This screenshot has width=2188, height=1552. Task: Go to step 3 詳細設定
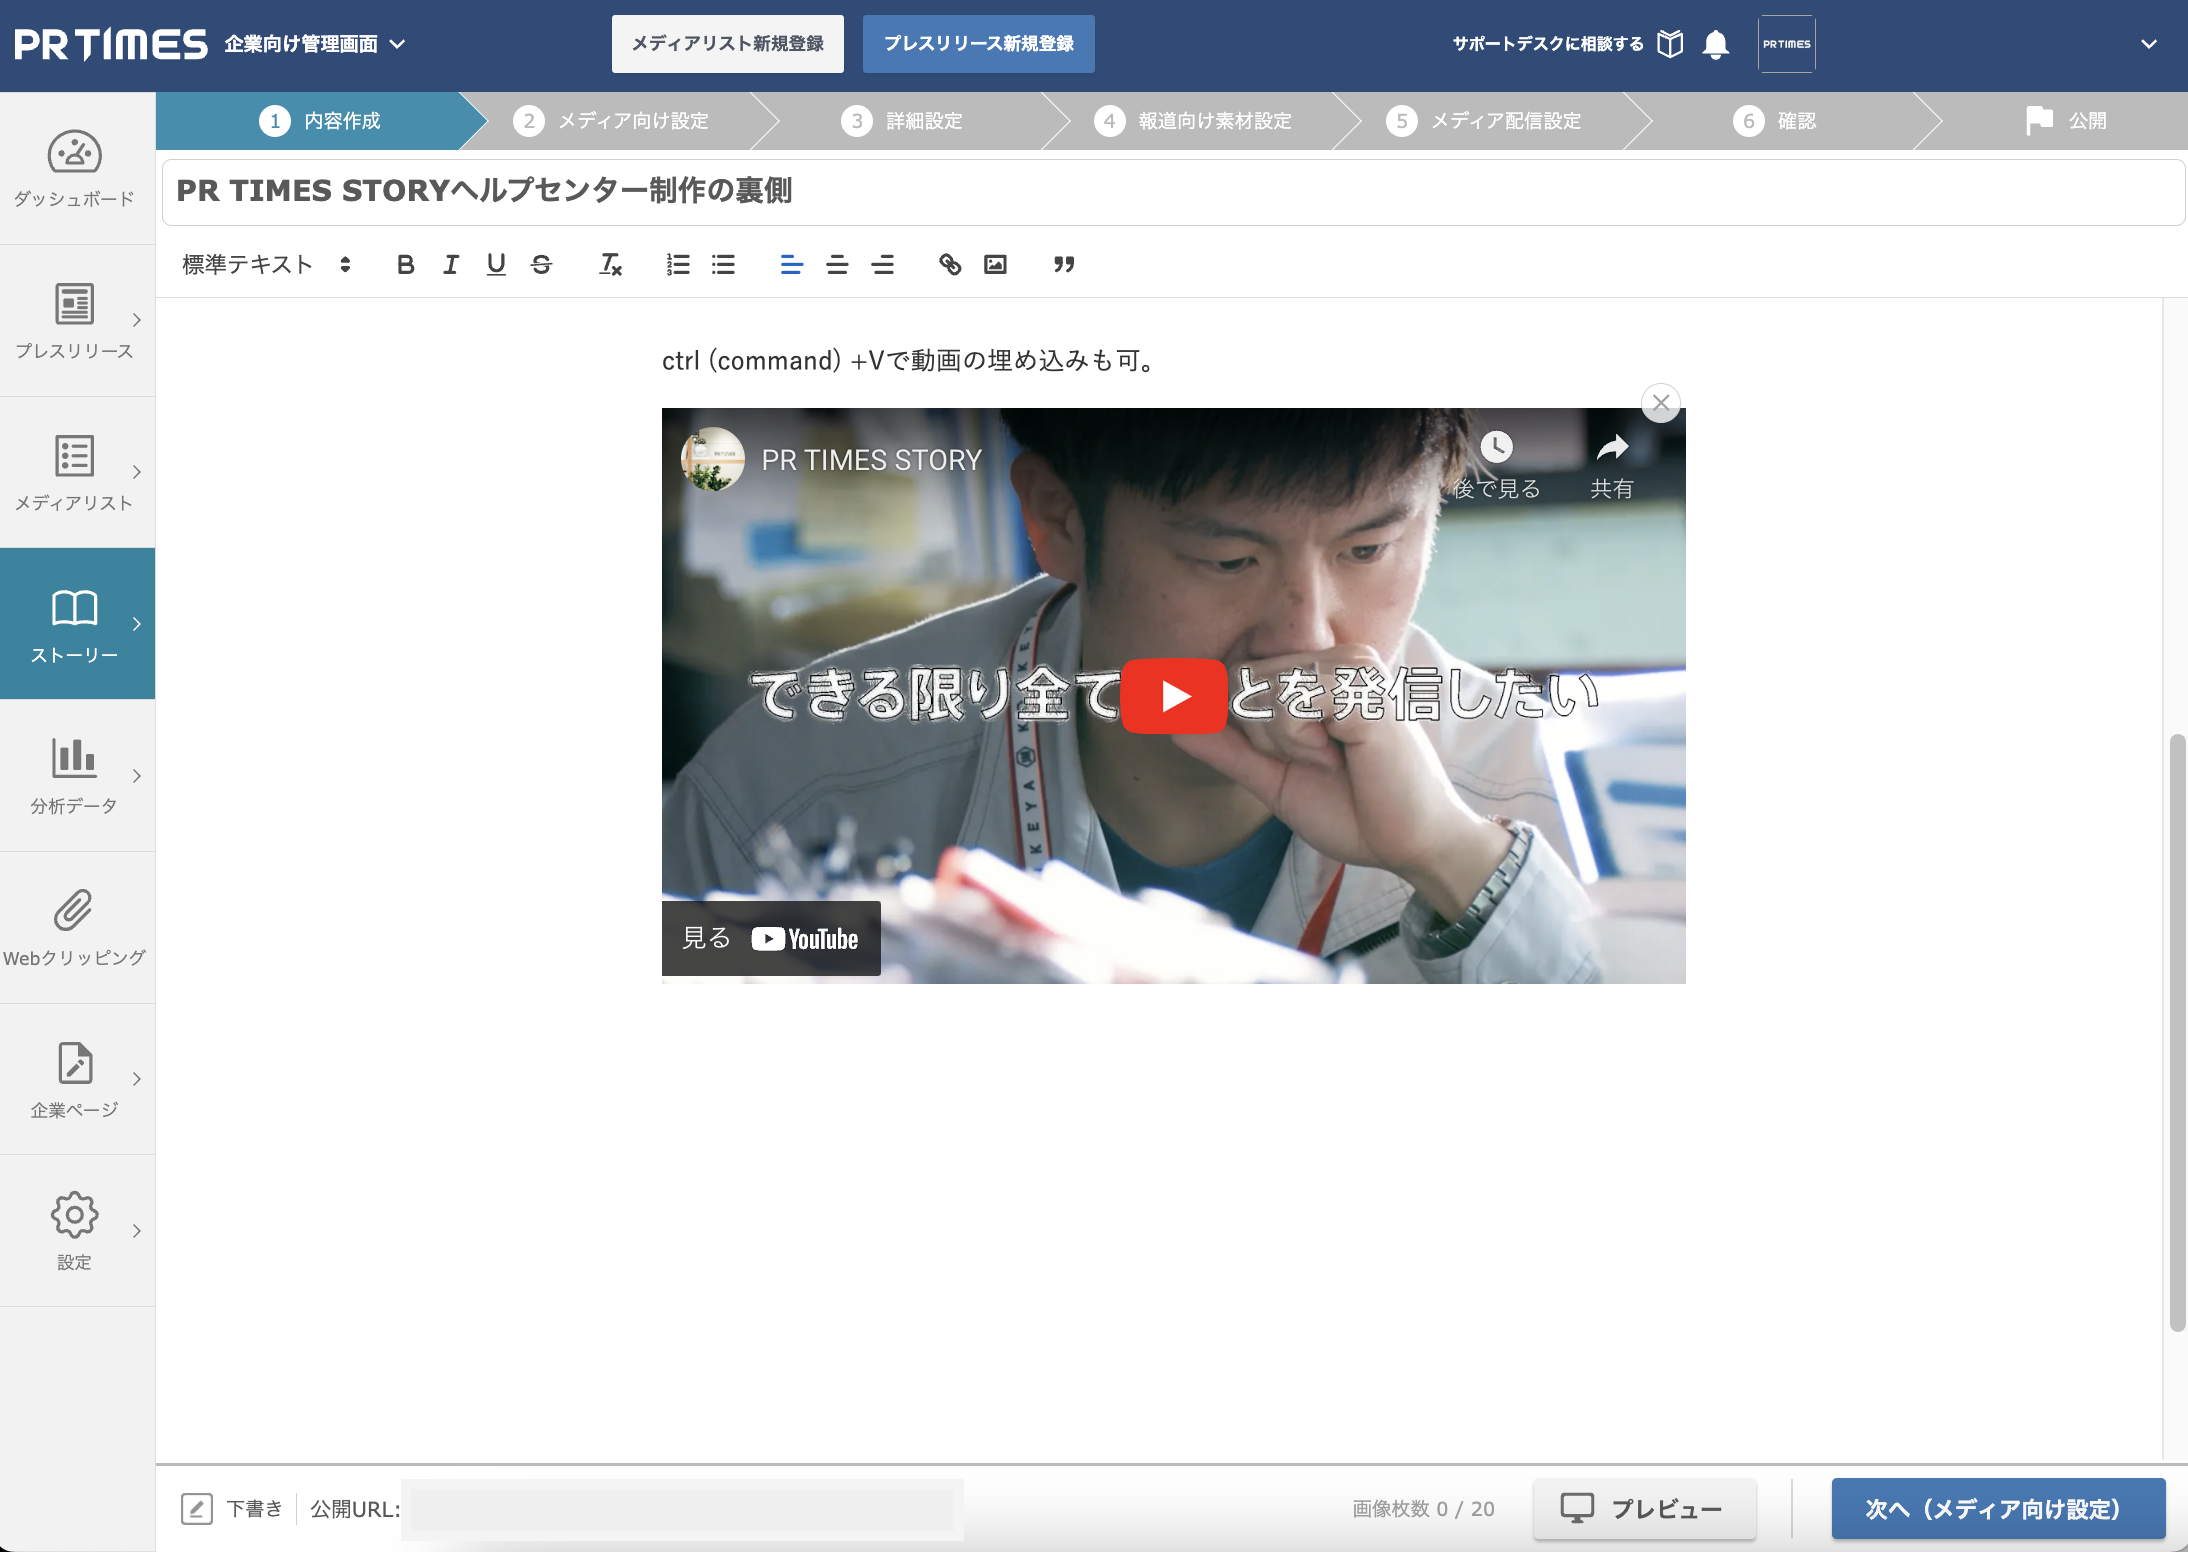coord(902,121)
